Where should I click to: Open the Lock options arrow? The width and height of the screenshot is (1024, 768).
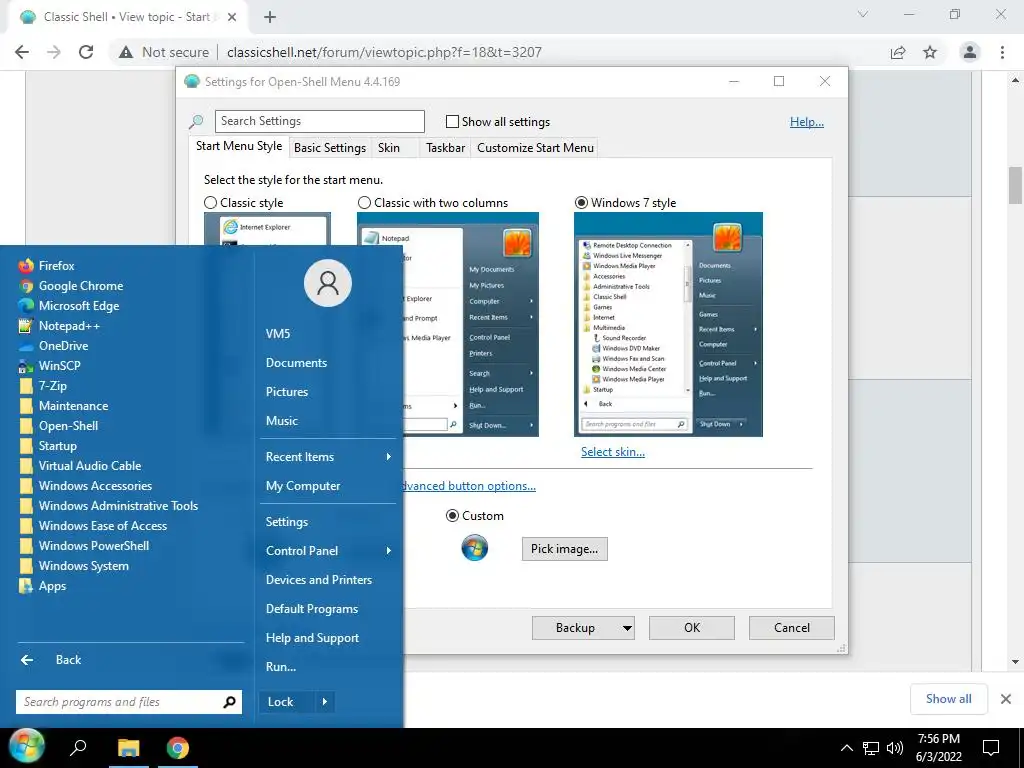[x=325, y=702]
